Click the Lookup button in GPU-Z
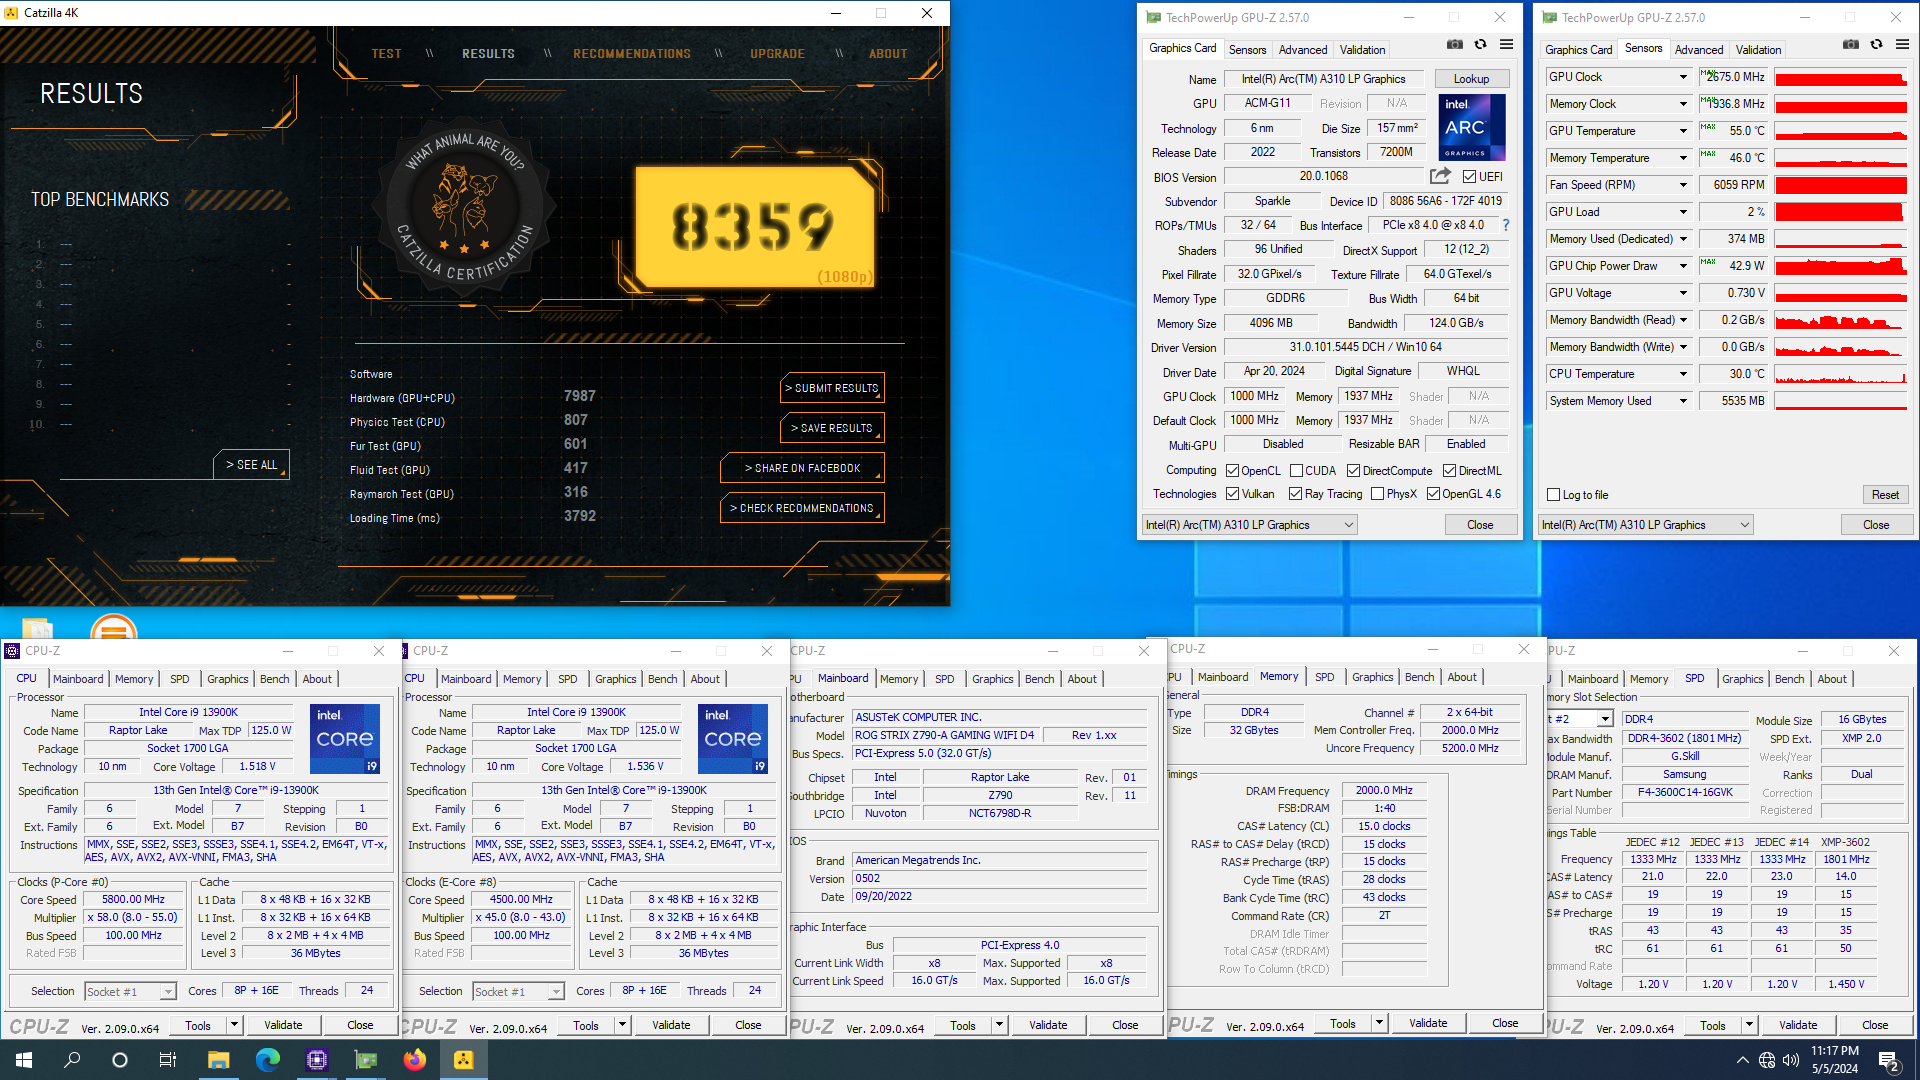 click(1471, 79)
